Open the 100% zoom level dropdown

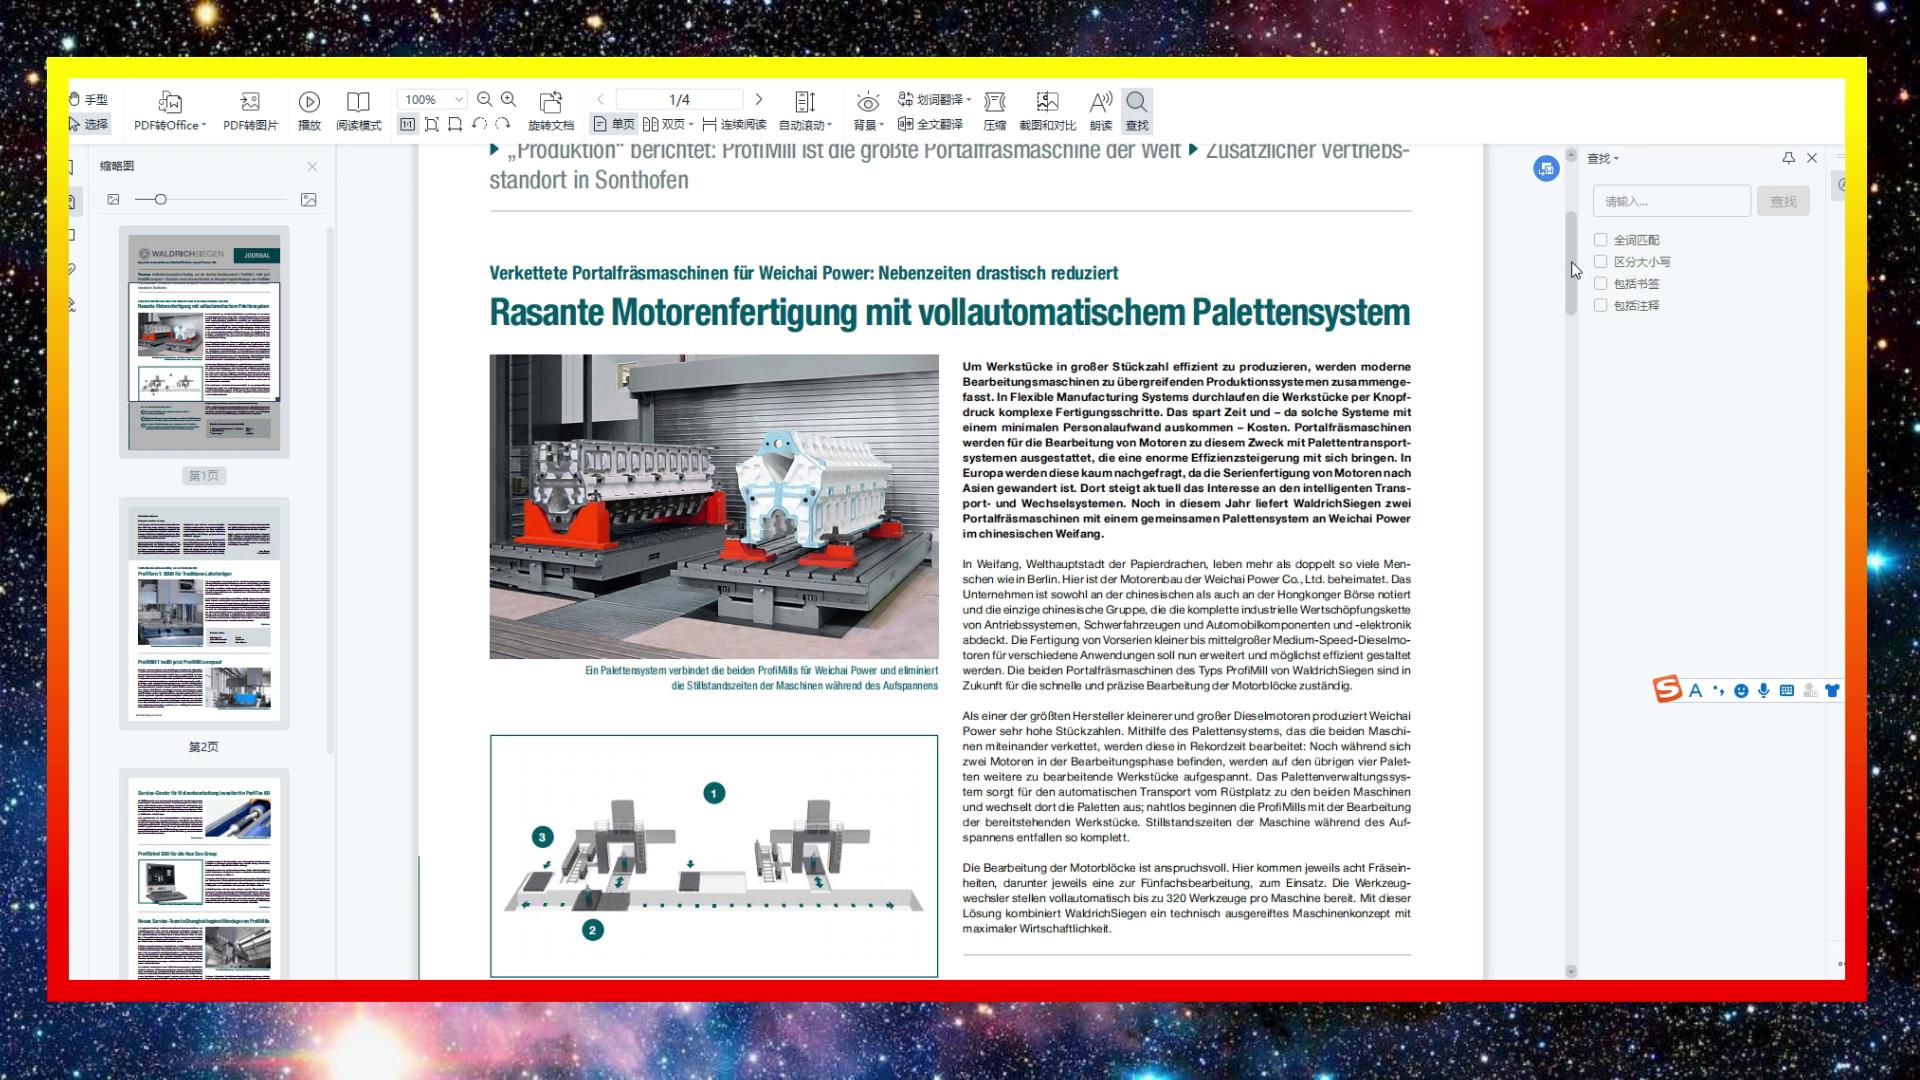tap(458, 99)
